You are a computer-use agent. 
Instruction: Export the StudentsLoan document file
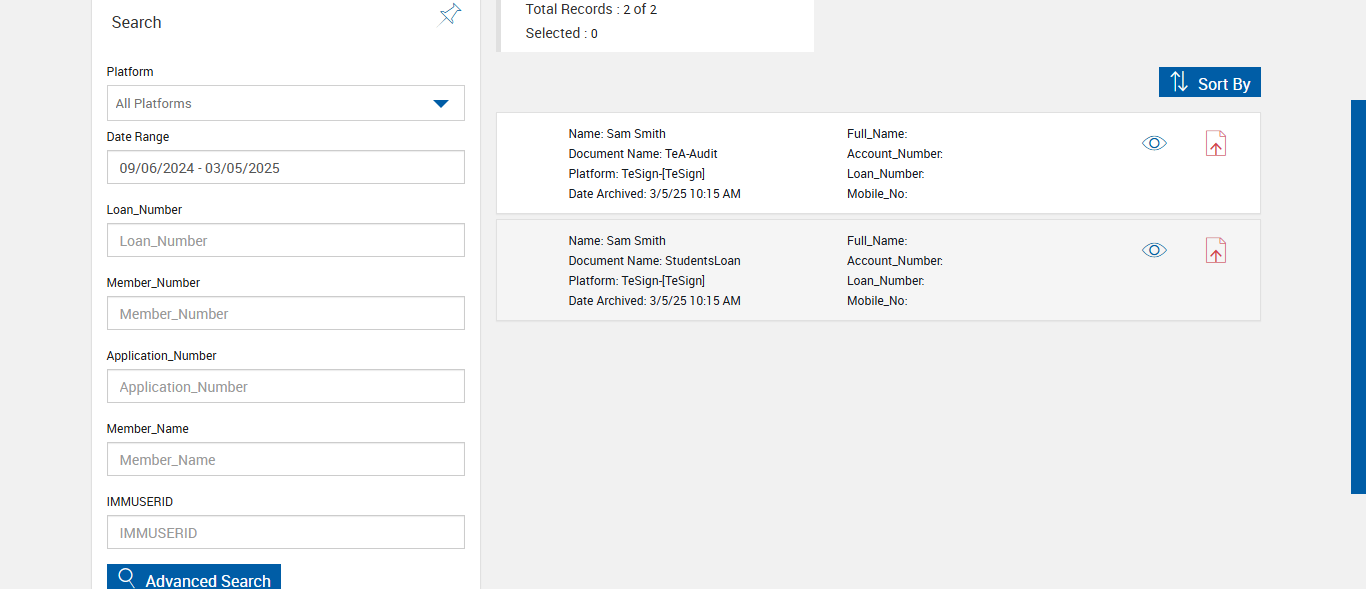pyautogui.click(x=1215, y=251)
